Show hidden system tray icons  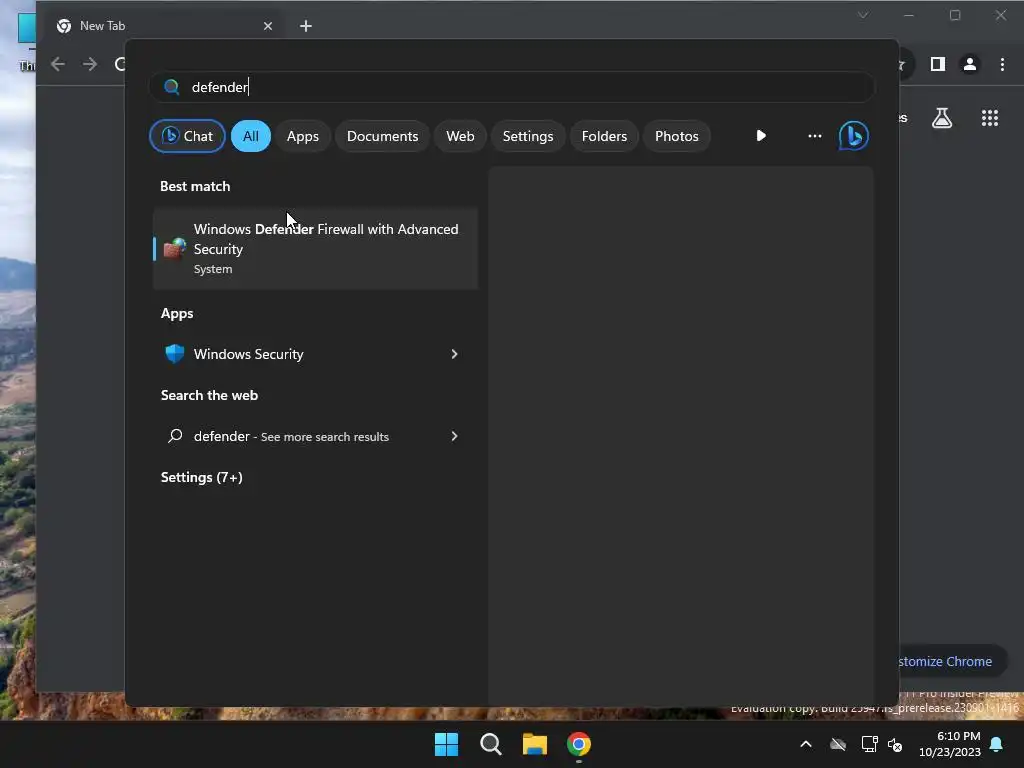tap(806, 744)
